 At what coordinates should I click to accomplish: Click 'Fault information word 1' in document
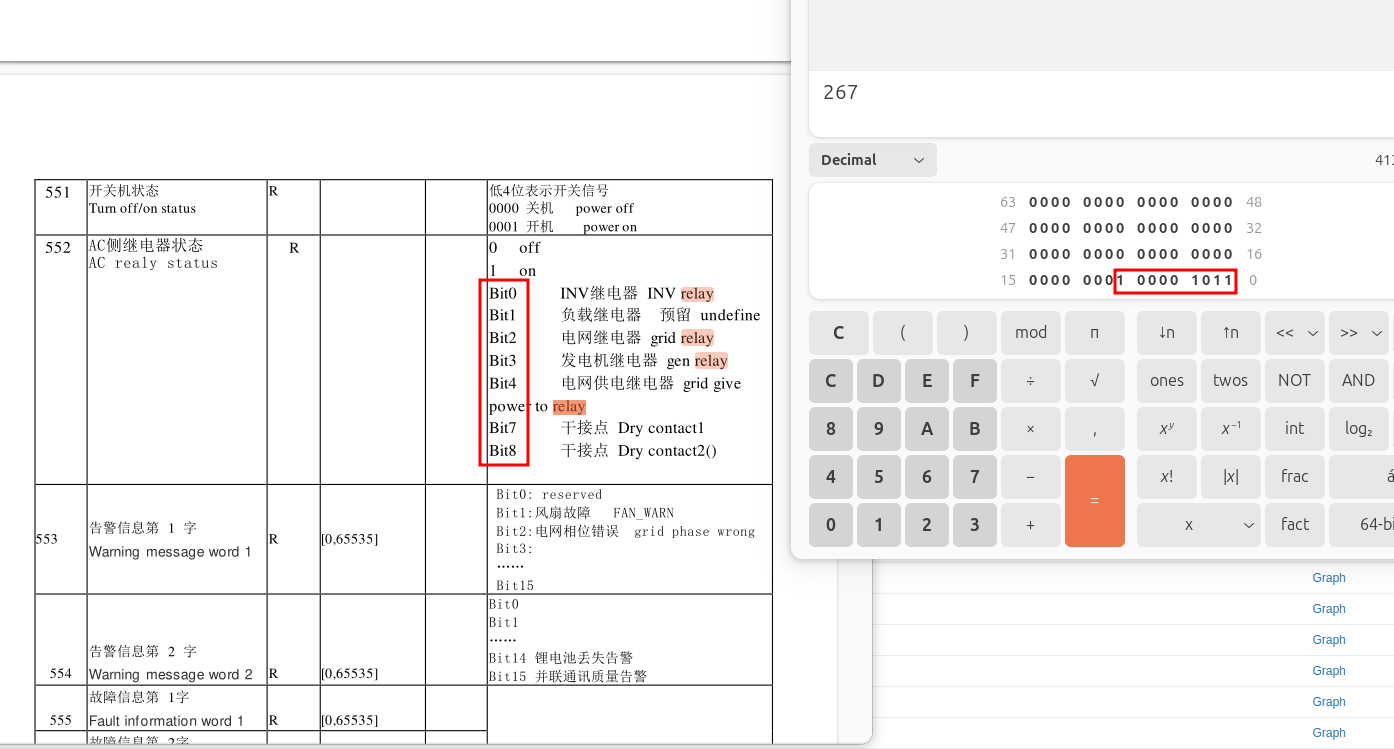click(x=166, y=721)
